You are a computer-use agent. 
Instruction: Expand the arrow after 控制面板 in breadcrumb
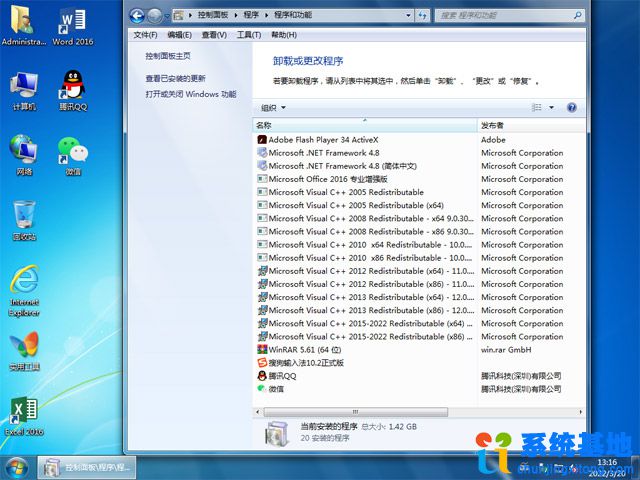pyautogui.click(x=236, y=16)
